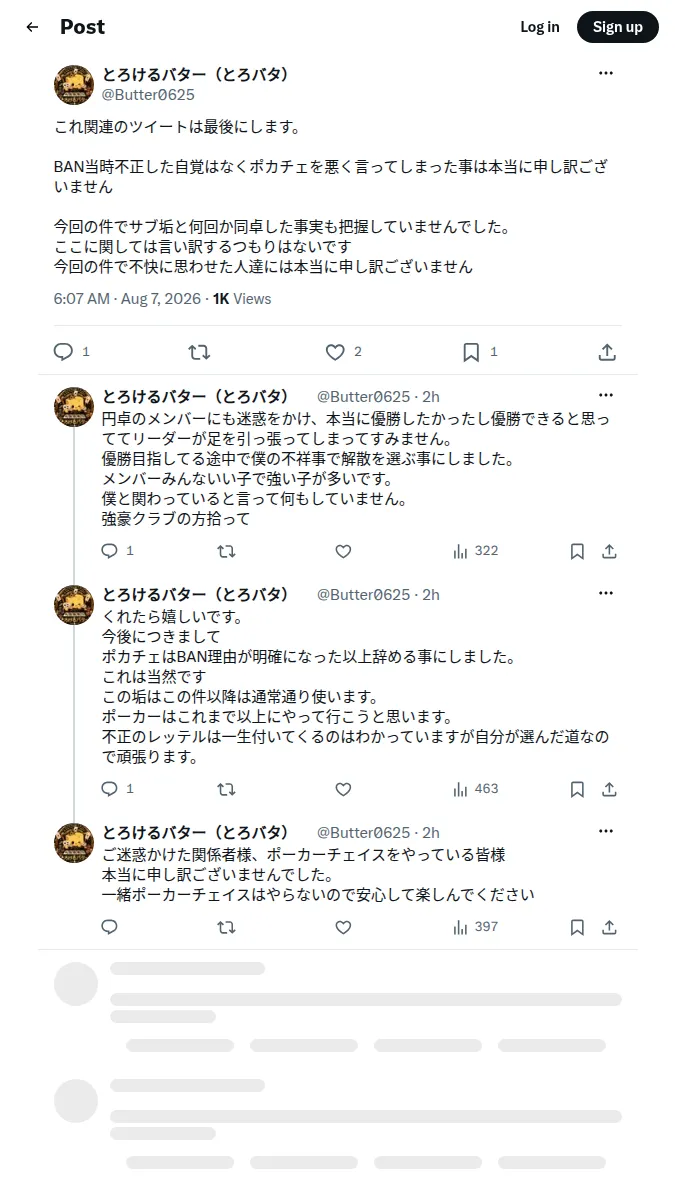Screen dimensions: 675x1184
Task: Reply to the main post via comment icon
Action: [63, 352]
